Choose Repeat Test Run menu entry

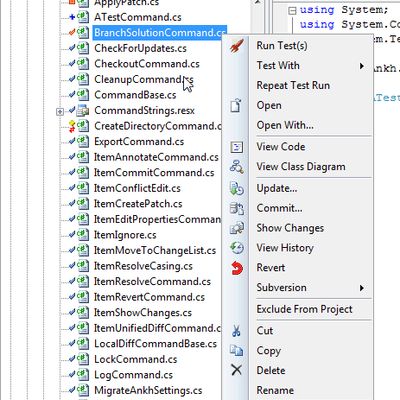click(x=293, y=85)
